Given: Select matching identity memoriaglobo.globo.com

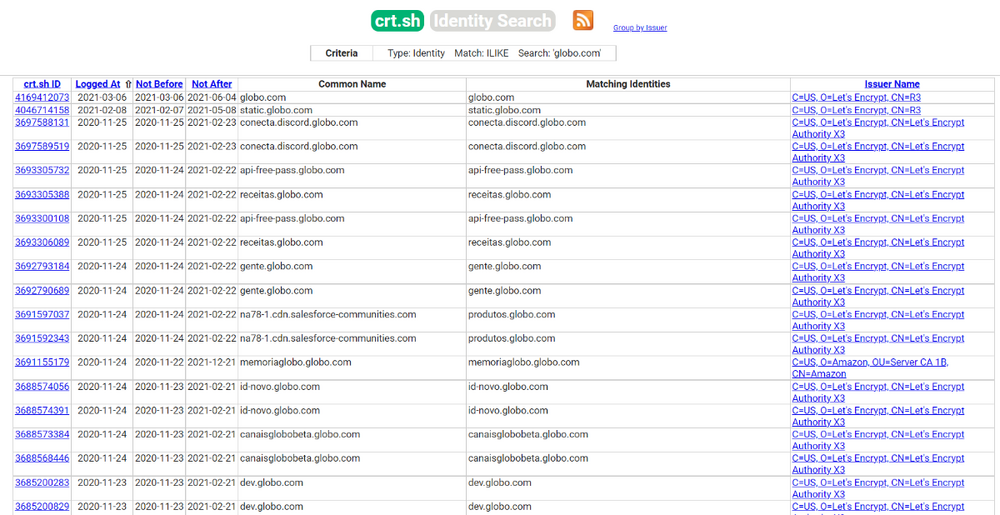Looking at the screenshot, I should (524, 363).
